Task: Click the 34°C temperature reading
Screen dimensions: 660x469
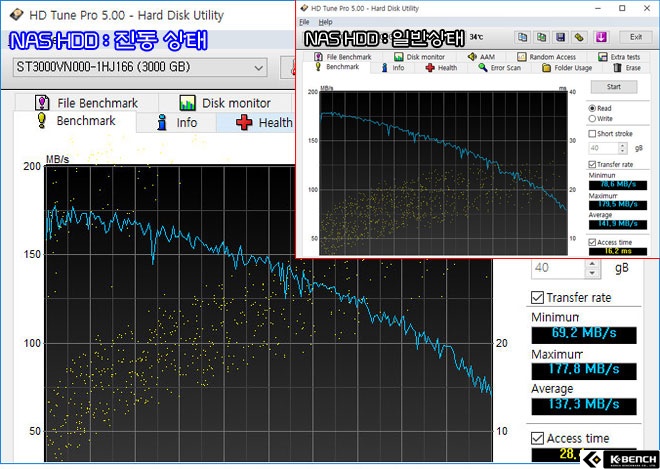Action: click(476, 37)
